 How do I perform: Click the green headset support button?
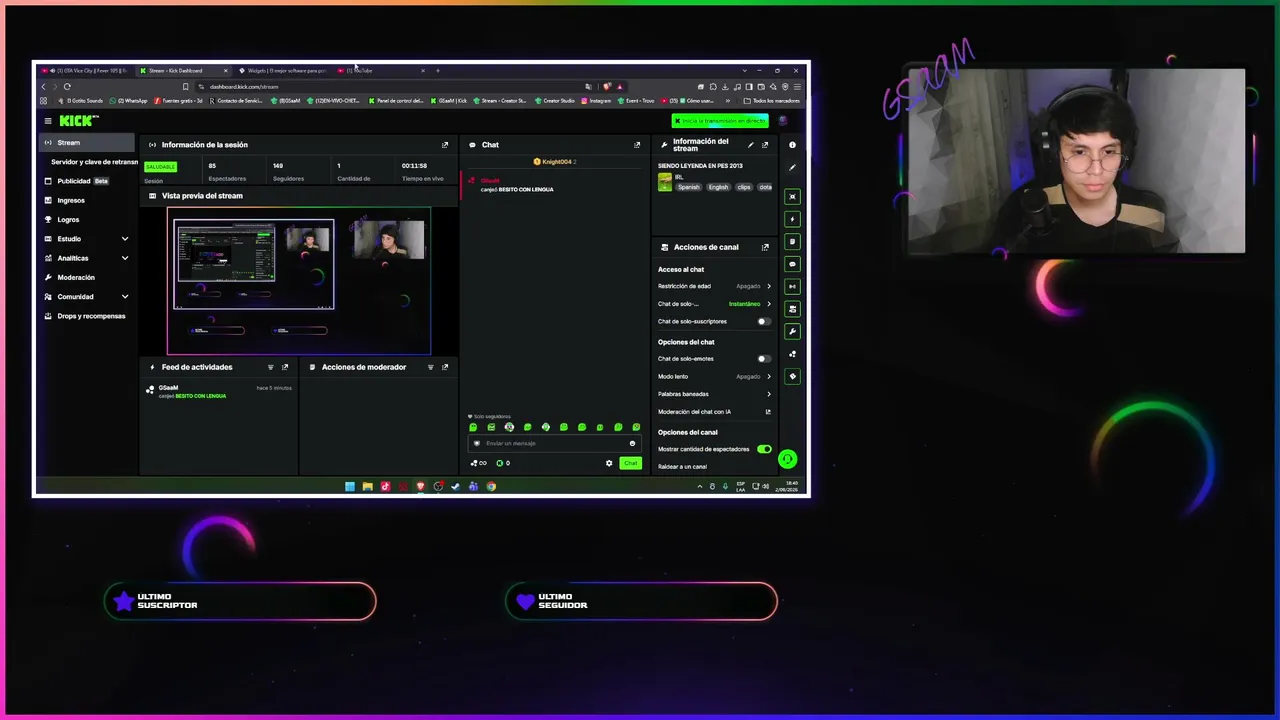[x=788, y=459]
